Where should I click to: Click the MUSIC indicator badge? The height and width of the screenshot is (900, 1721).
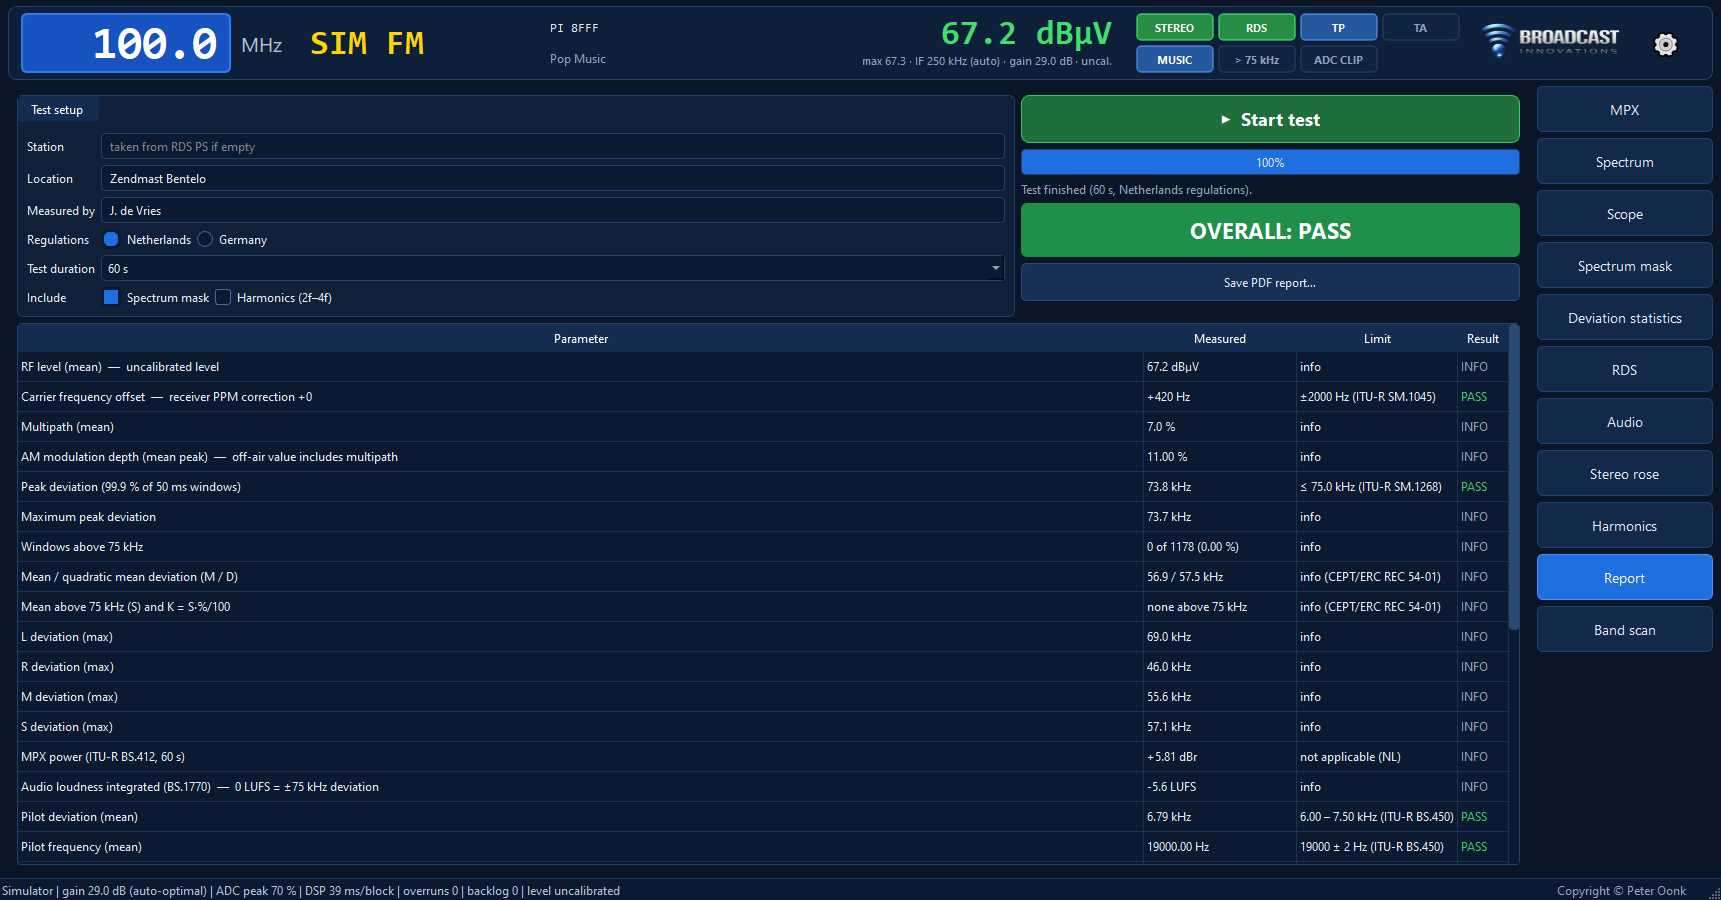coord(1174,60)
